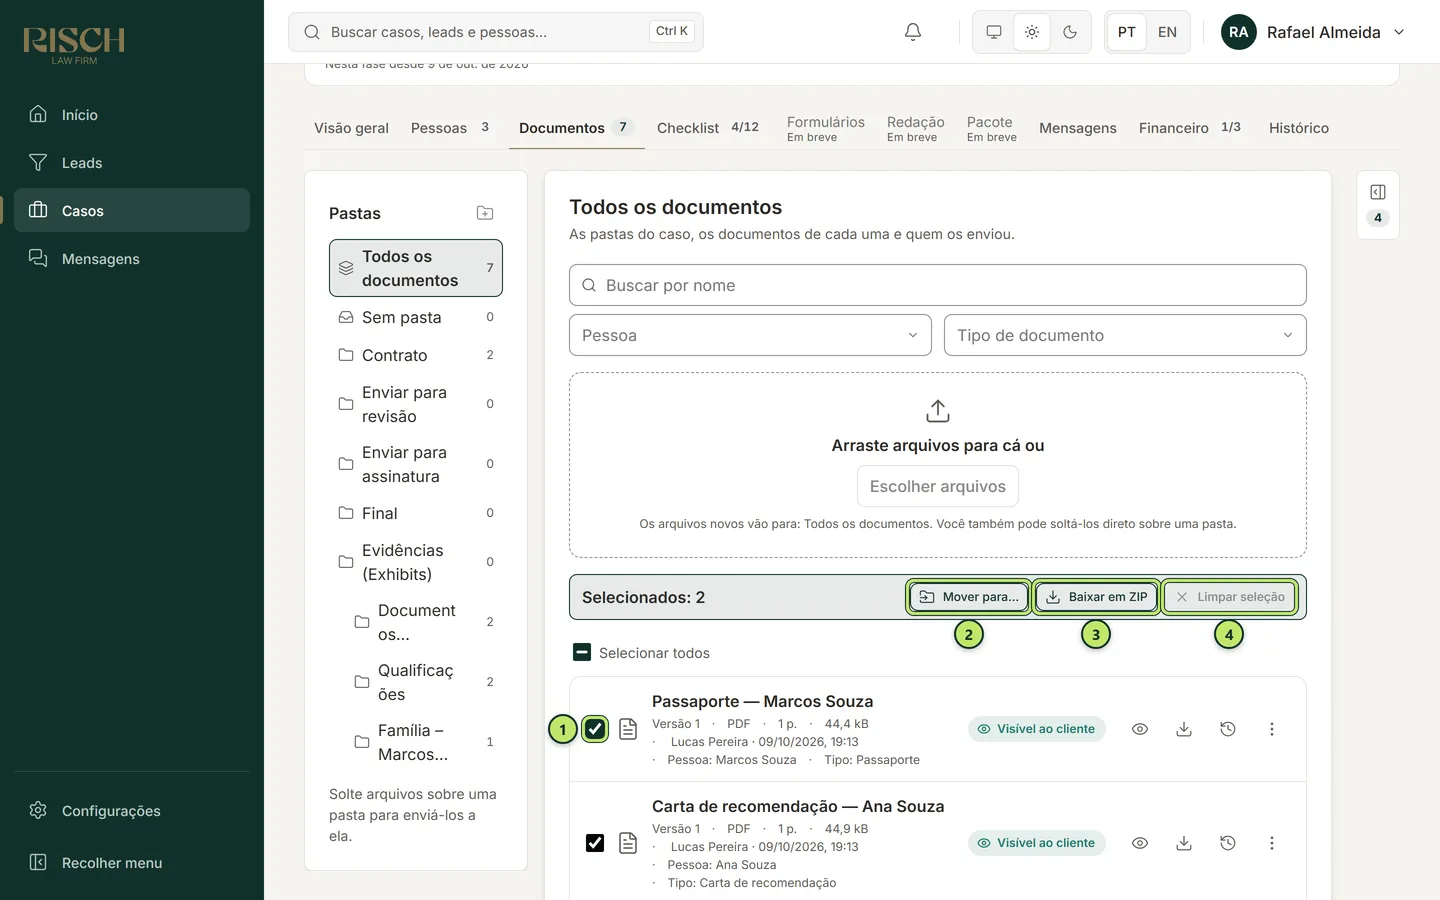This screenshot has width=1440, height=900.
Task: Click the upload arrow icon in drop zone
Action: (x=938, y=411)
